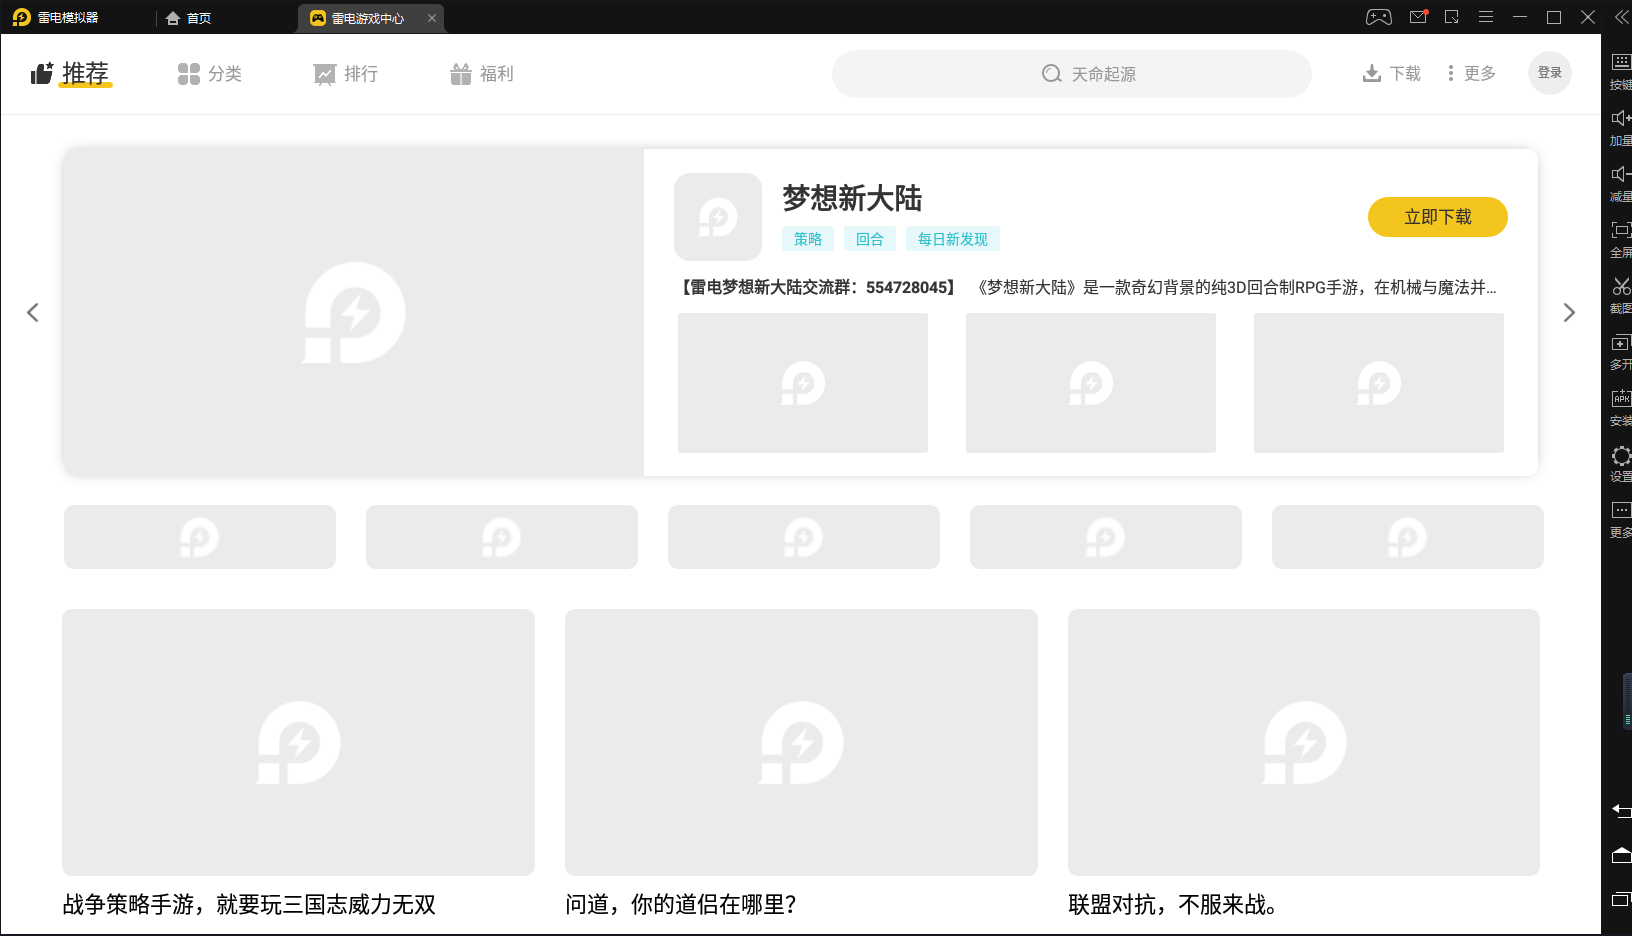This screenshot has width=1632, height=936.
Task: Toggle fullscreen mode from the sidebar
Action: (1620, 231)
